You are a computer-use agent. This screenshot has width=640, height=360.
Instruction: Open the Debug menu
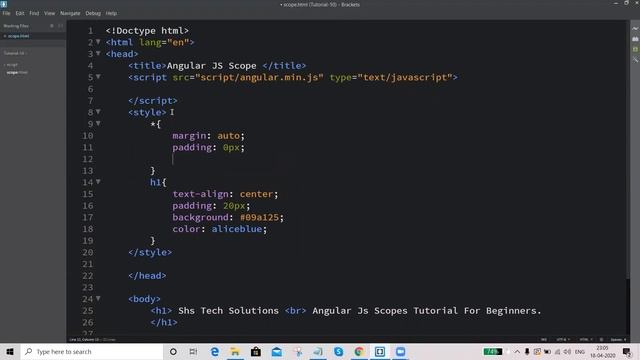93,13
